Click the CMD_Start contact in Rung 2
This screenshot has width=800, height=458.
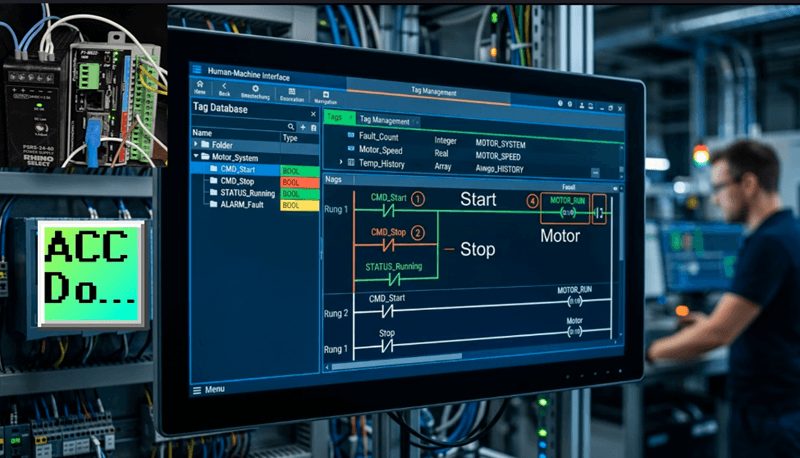click(x=387, y=311)
